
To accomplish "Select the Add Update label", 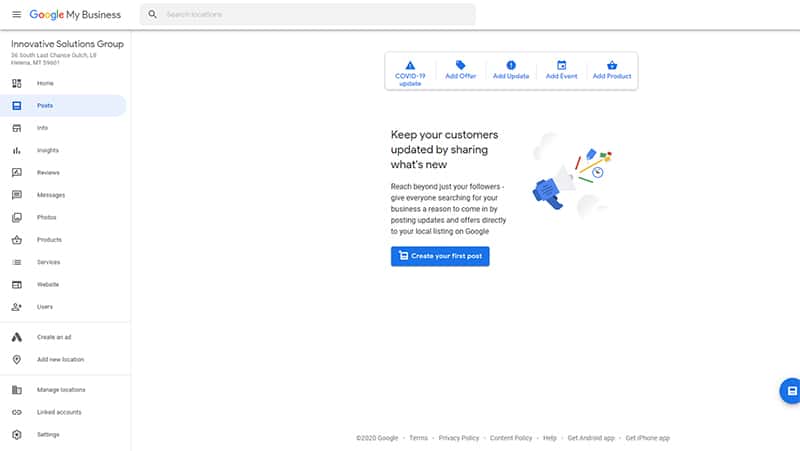I will pyautogui.click(x=511, y=76).
